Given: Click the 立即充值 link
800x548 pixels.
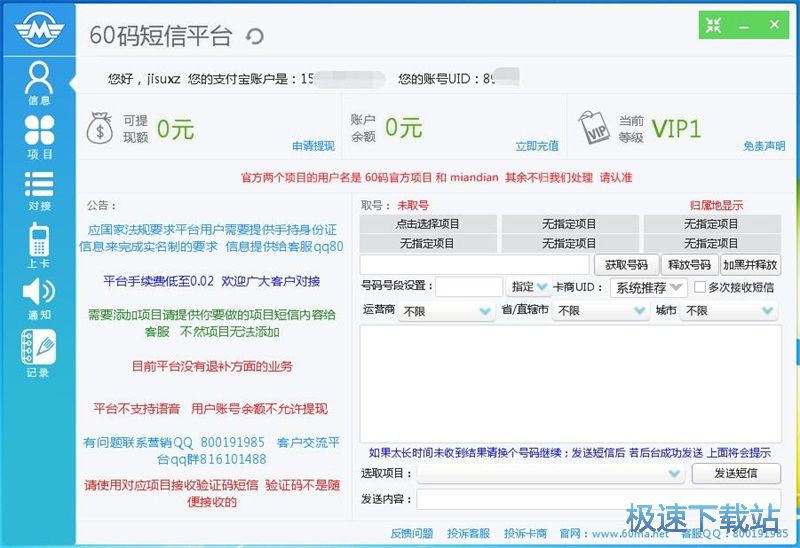Looking at the screenshot, I should click(x=537, y=146).
